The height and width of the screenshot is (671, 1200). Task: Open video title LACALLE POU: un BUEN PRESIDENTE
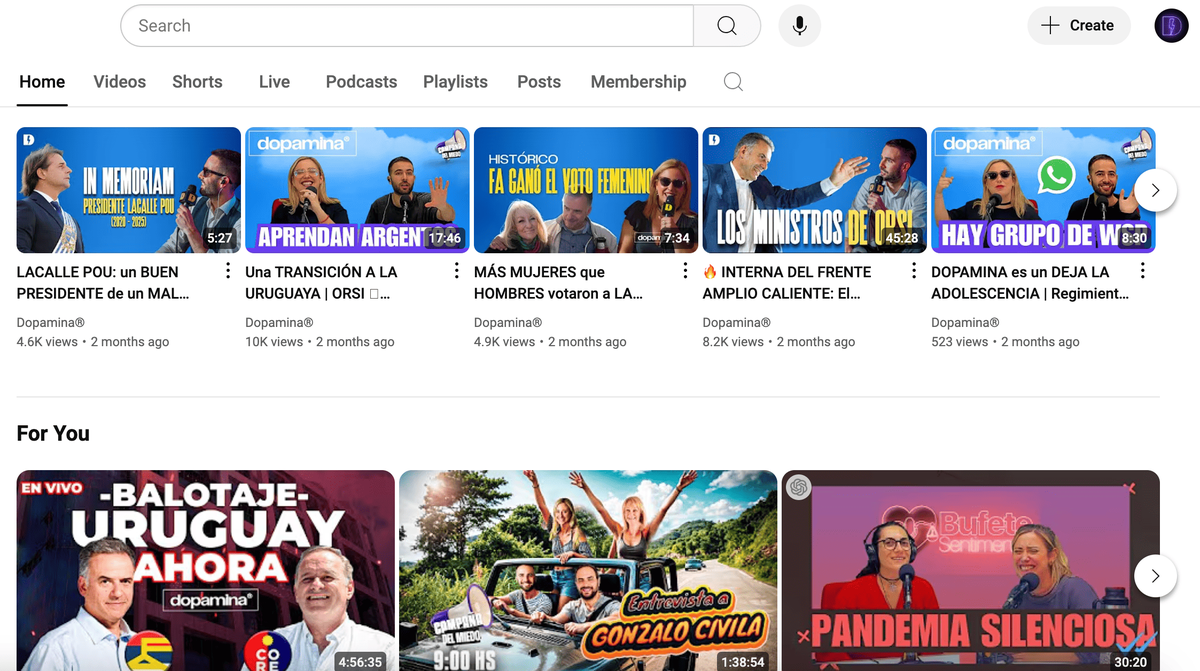(103, 282)
